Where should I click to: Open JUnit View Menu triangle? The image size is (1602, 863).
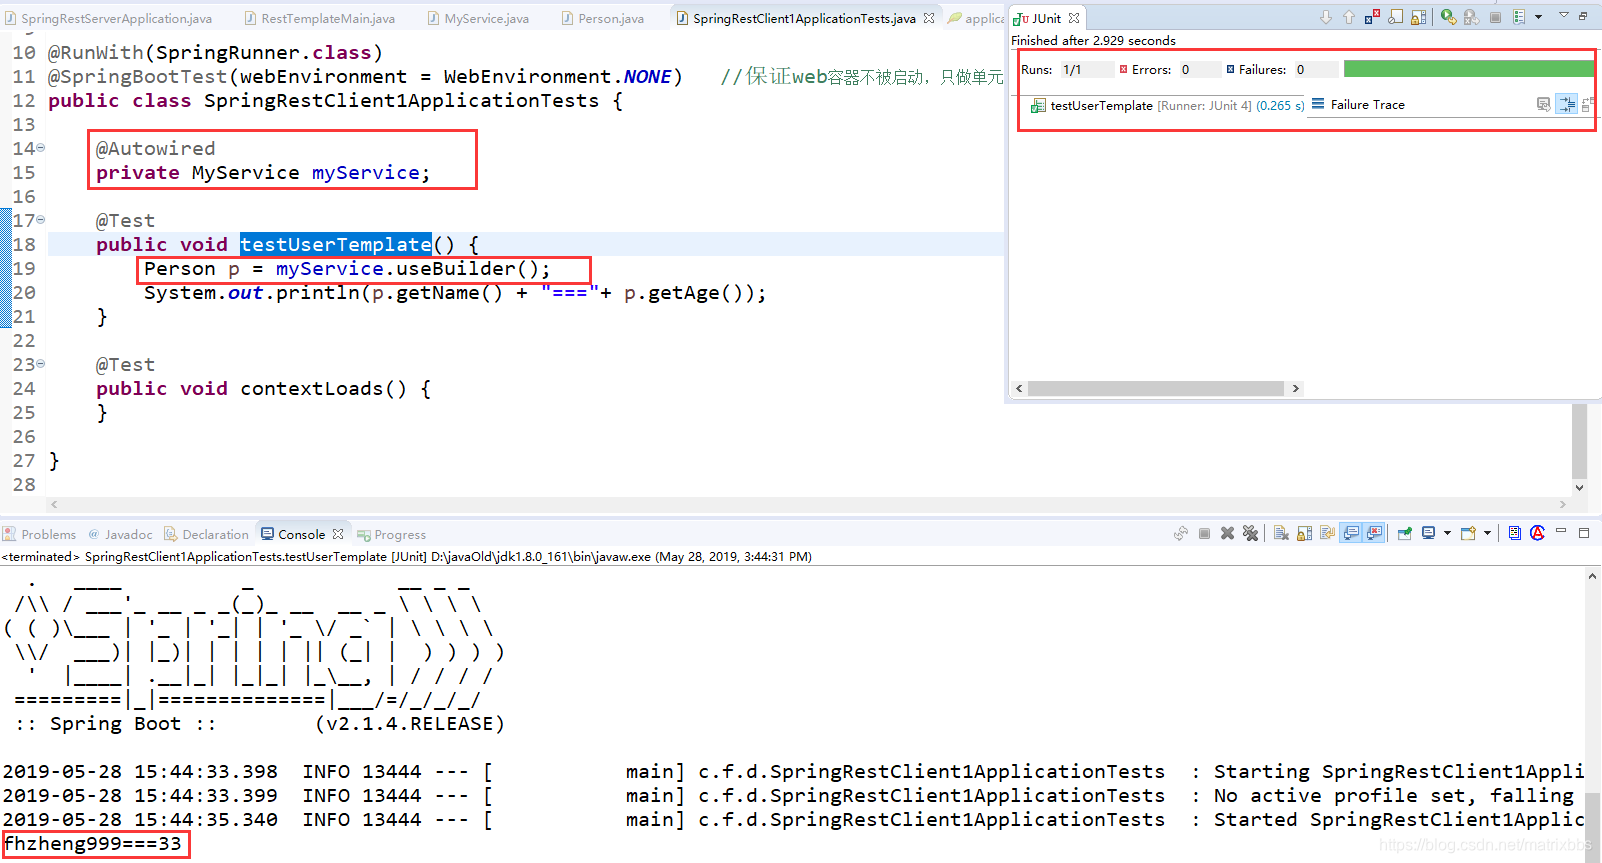[1564, 15]
